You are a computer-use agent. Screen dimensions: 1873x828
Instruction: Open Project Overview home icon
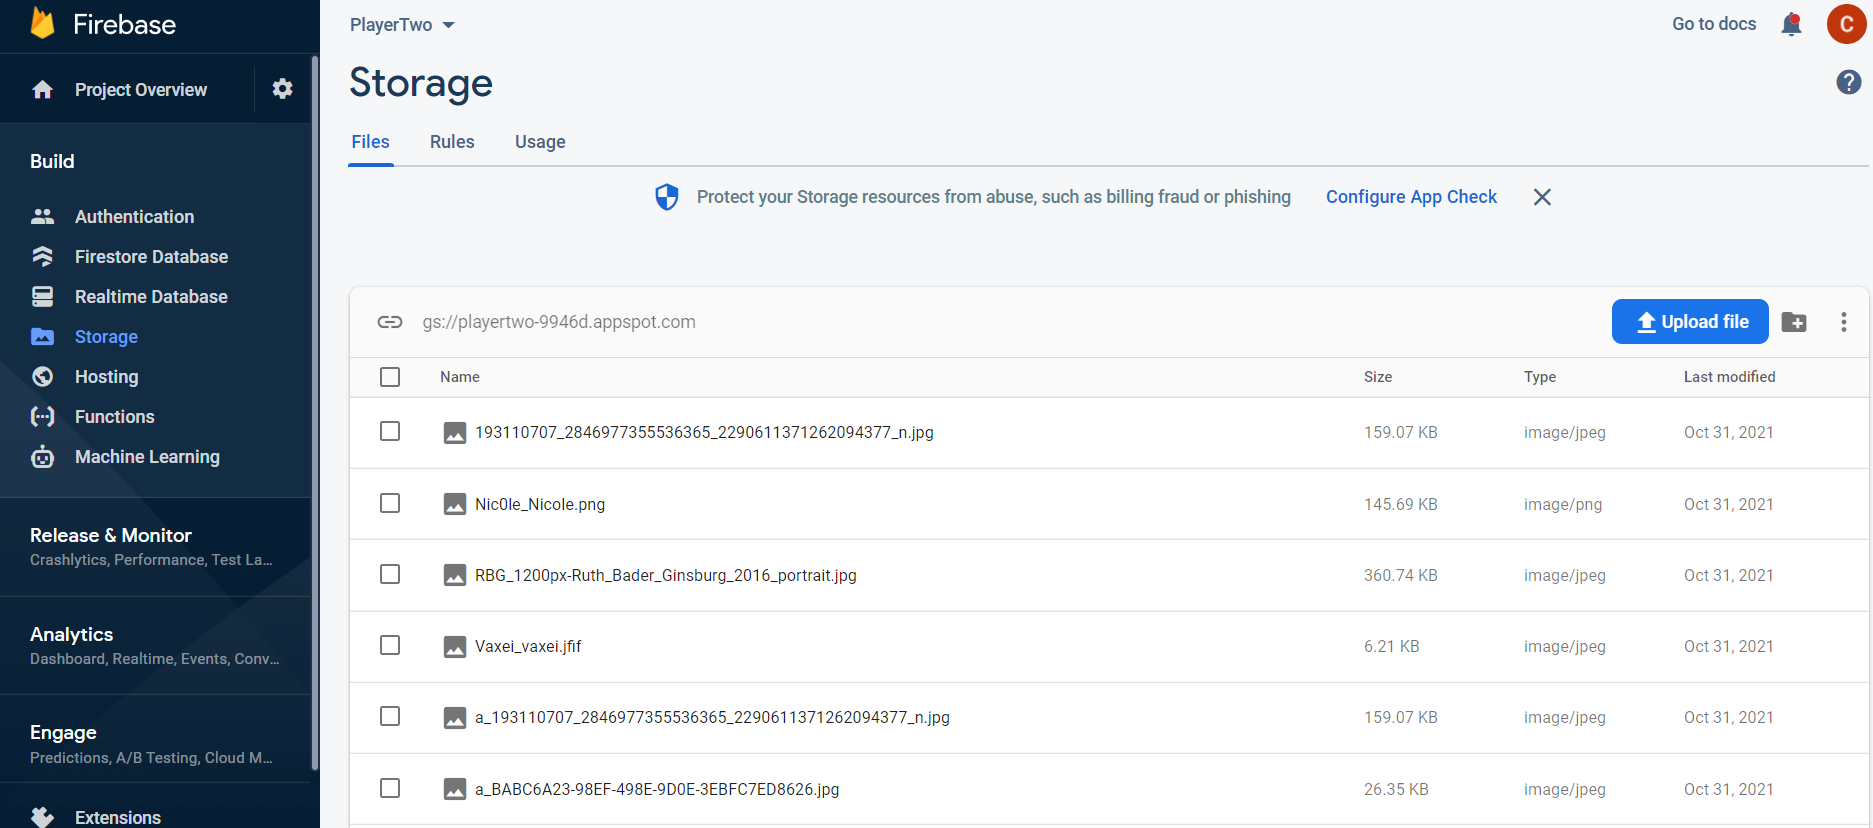[42, 90]
